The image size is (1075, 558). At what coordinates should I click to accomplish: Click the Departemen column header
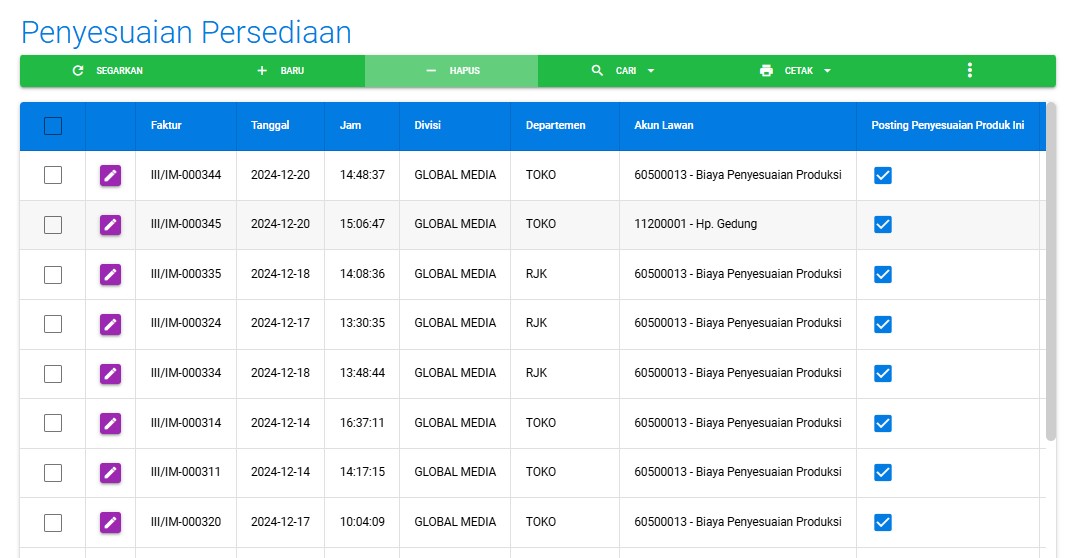(555, 126)
